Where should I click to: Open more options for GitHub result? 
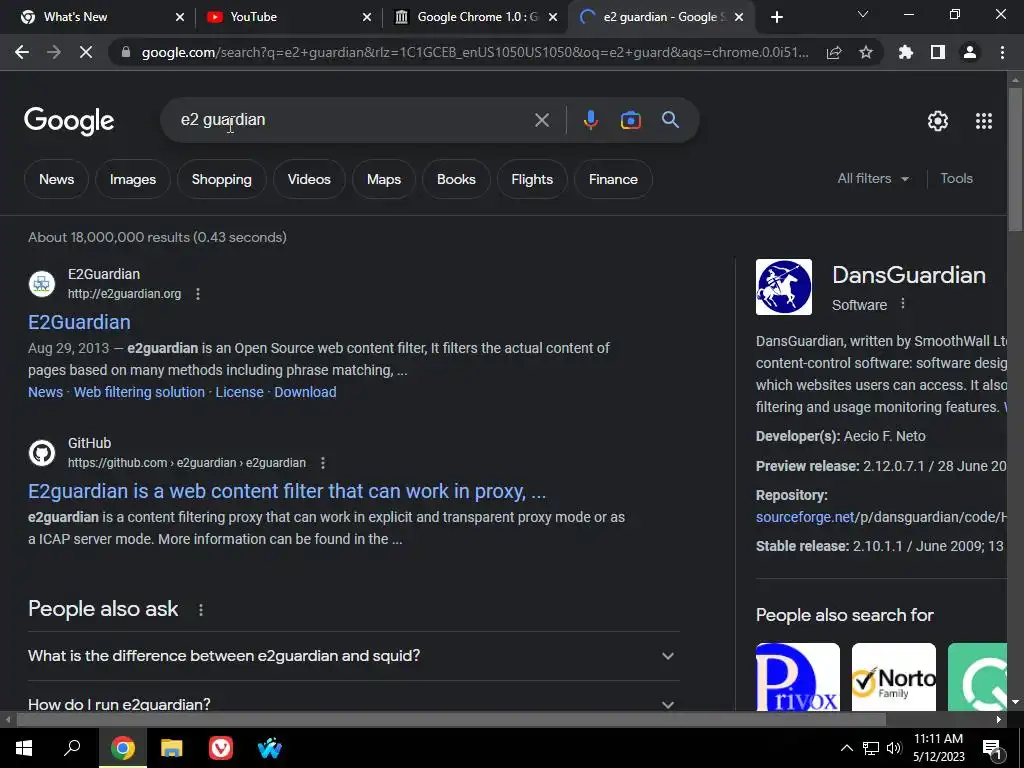tap(323, 463)
